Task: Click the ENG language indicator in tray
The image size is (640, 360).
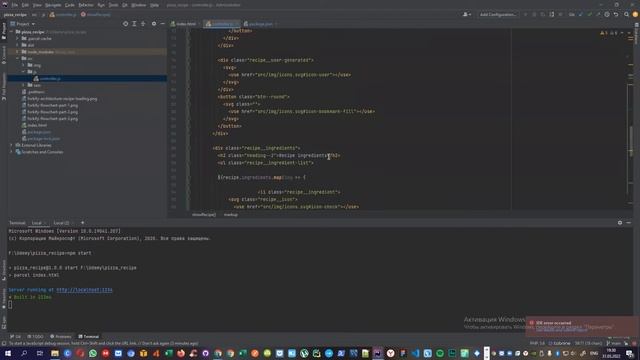Action: 594,353
